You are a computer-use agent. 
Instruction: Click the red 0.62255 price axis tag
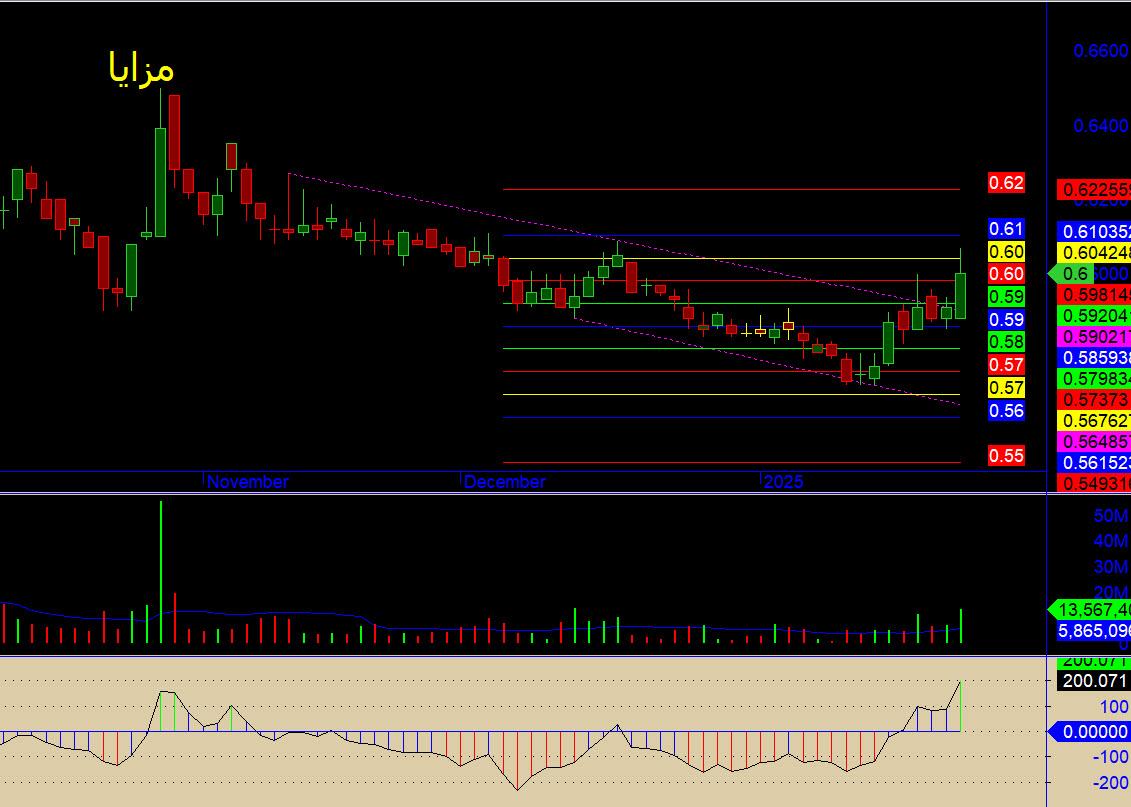[x=1093, y=190]
